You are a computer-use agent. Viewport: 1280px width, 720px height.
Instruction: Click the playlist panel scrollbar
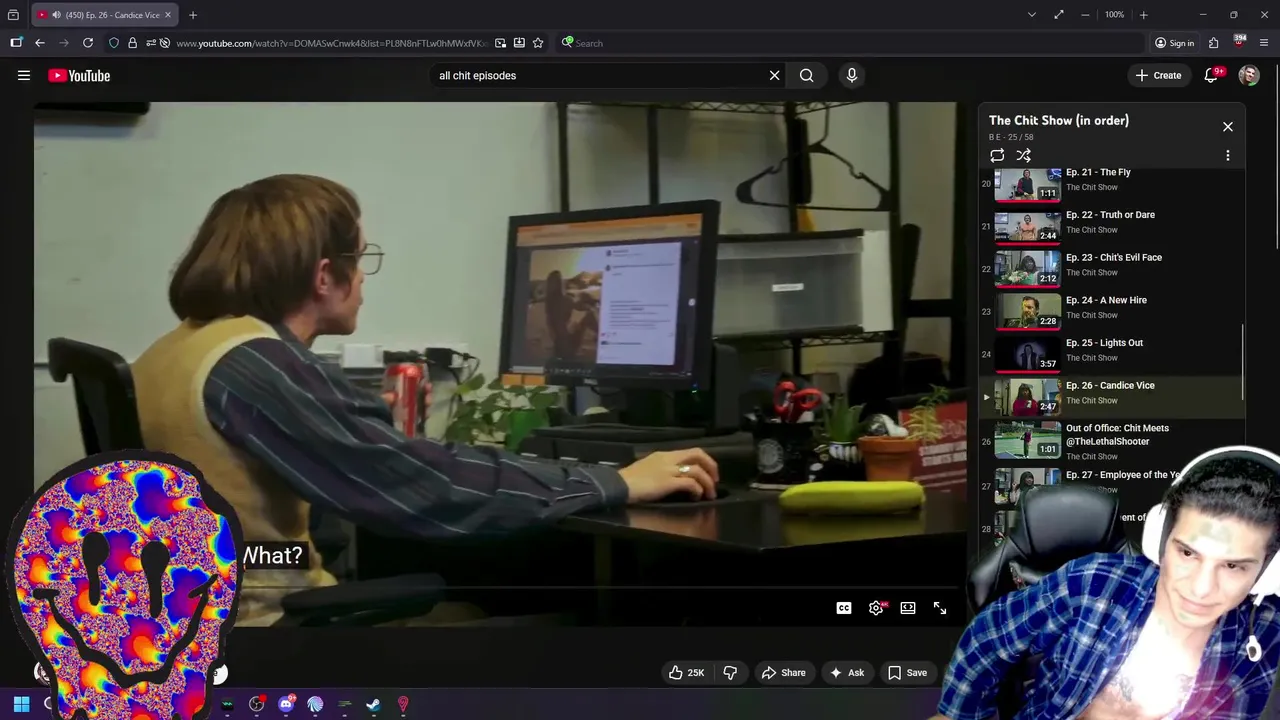pos(1242,360)
